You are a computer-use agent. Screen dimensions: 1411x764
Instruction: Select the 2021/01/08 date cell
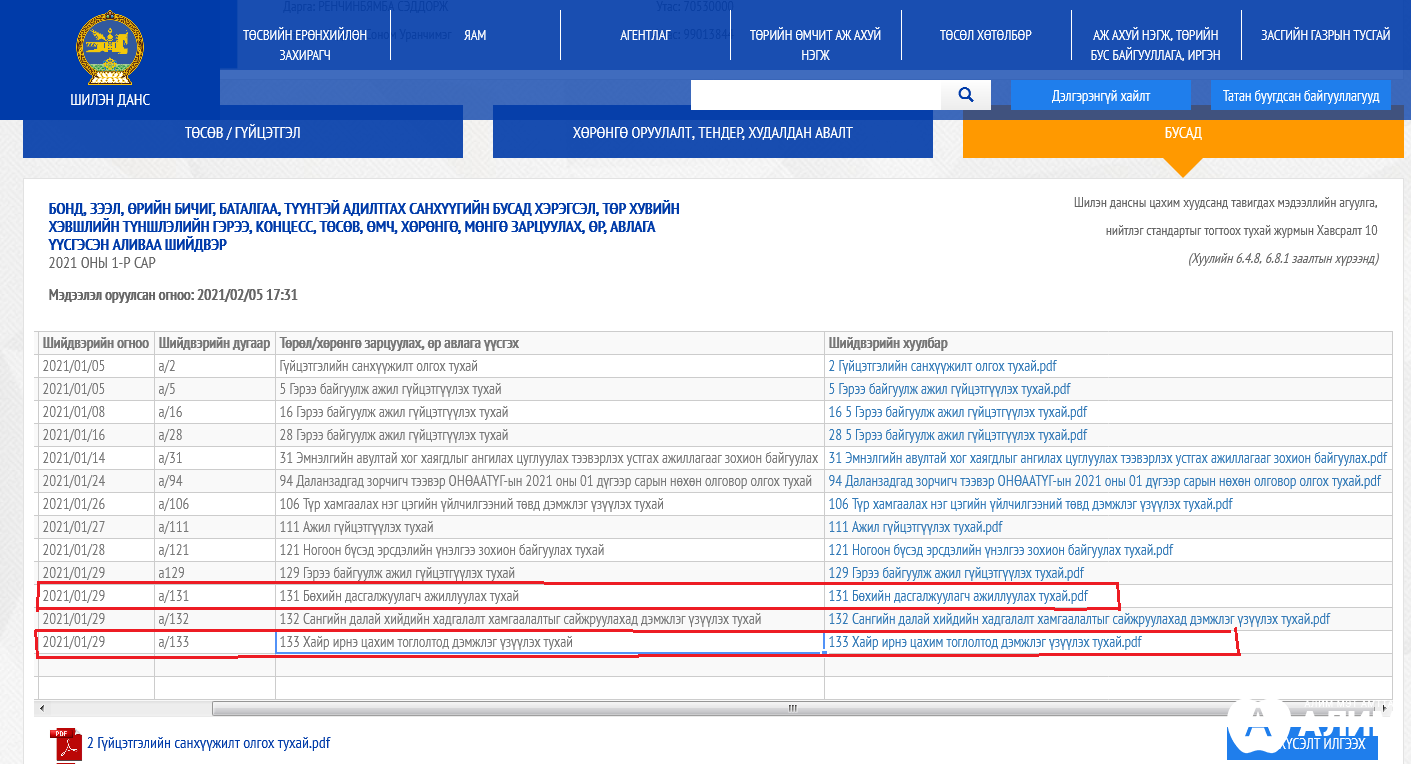point(96,412)
